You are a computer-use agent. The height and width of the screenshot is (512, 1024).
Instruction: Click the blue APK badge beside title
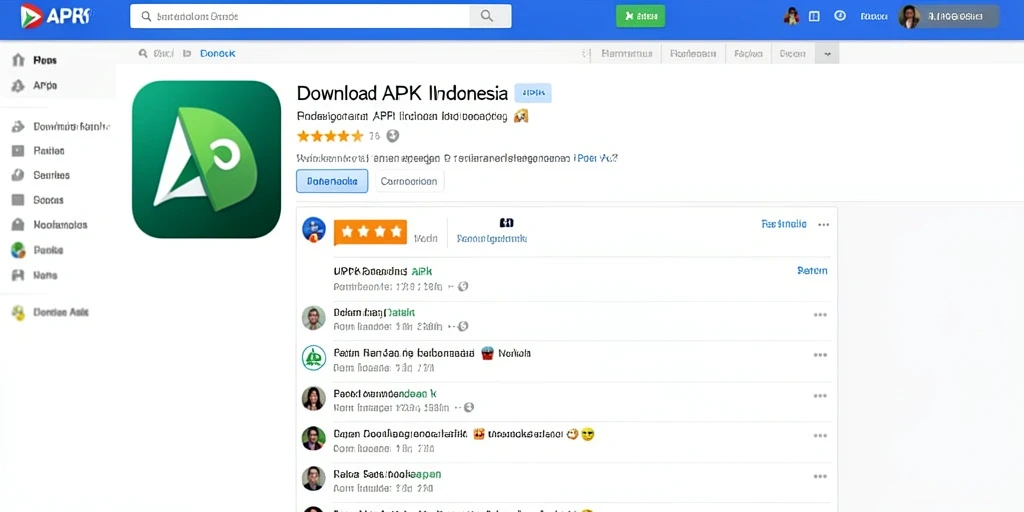(x=533, y=93)
